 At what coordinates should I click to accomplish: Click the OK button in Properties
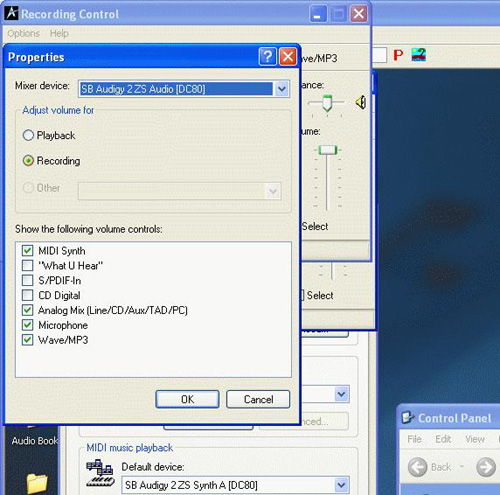point(187,399)
